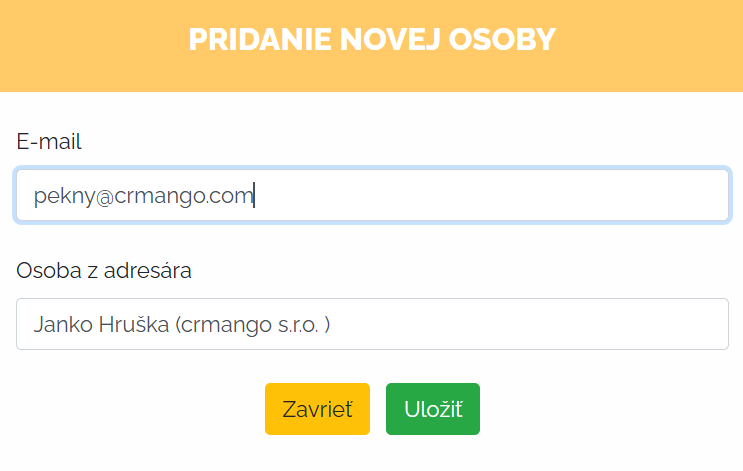This screenshot has height=471, width=743.
Task: Click the Pridanie novej osoby heading
Action: (371, 39)
